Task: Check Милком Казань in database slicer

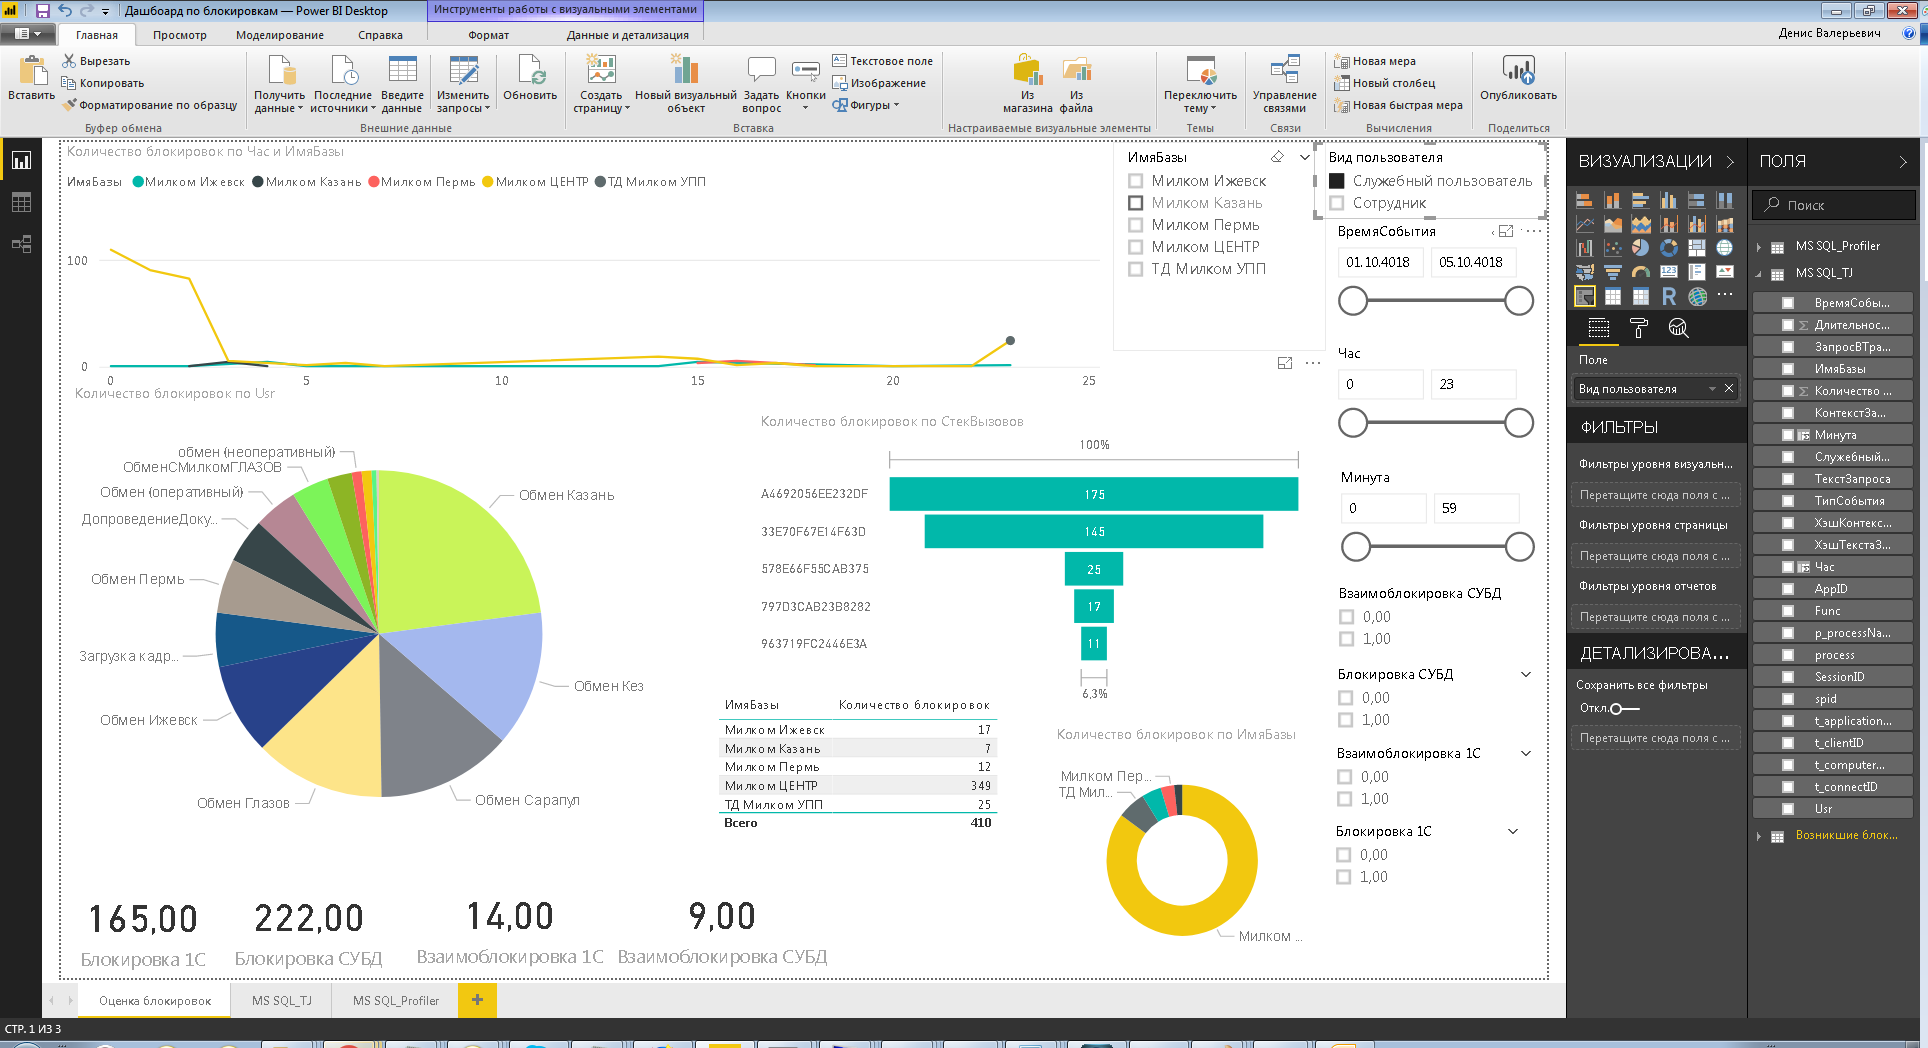Action: pos(1135,203)
